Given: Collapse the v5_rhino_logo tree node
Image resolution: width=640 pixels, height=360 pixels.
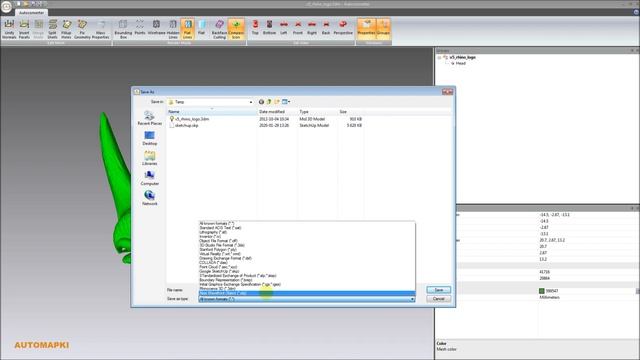Looking at the screenshot, I should (x=440, y=58).
